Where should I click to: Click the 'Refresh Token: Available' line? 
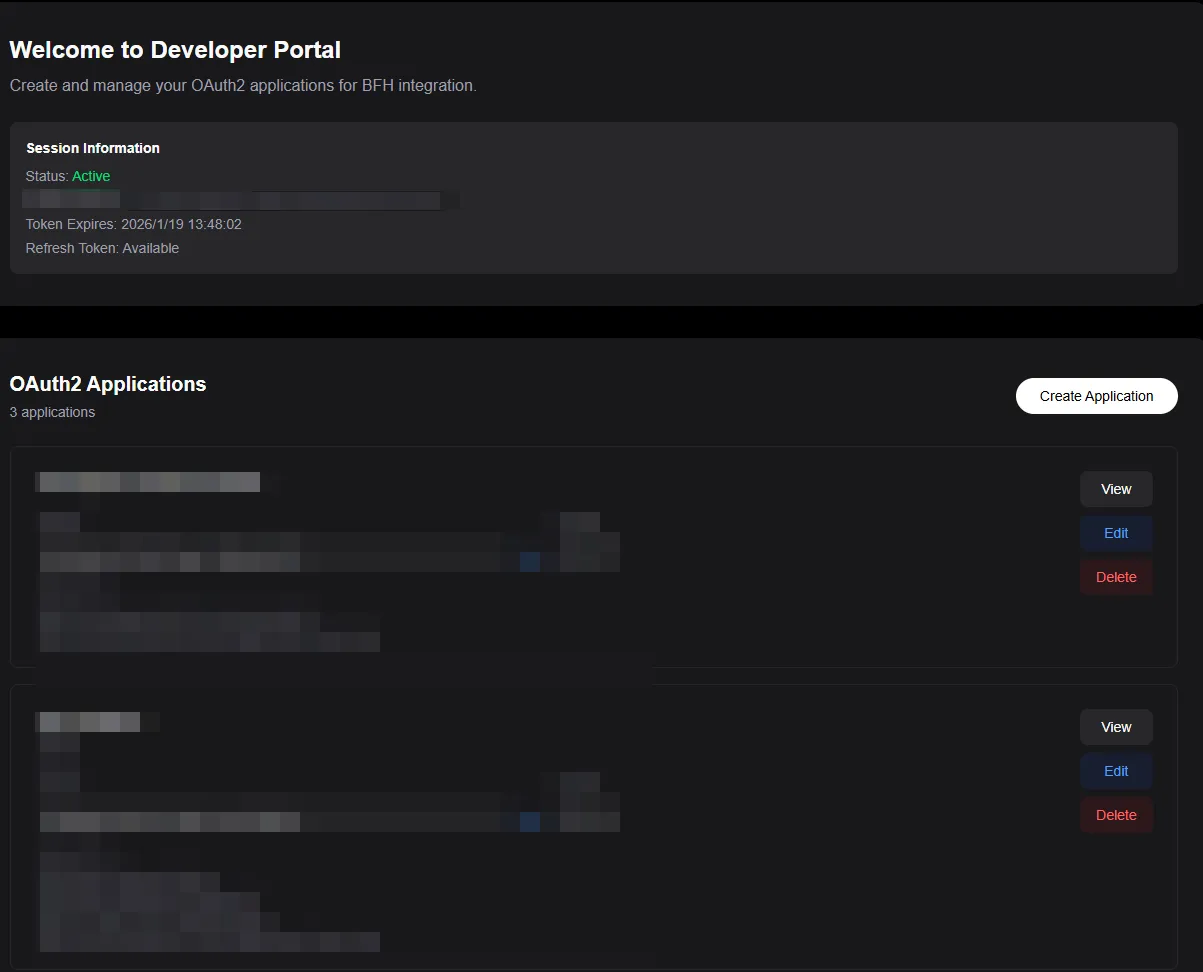(x=102, y=248)
